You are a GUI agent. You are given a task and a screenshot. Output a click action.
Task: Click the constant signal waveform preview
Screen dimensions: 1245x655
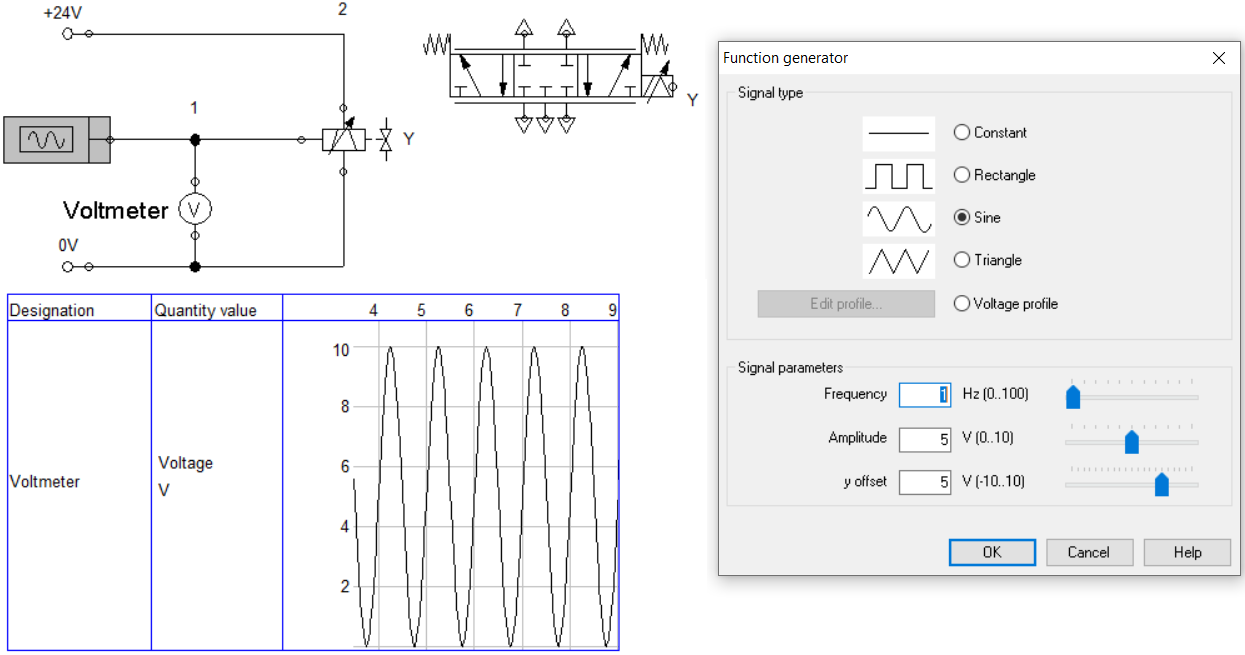(899, 132)
